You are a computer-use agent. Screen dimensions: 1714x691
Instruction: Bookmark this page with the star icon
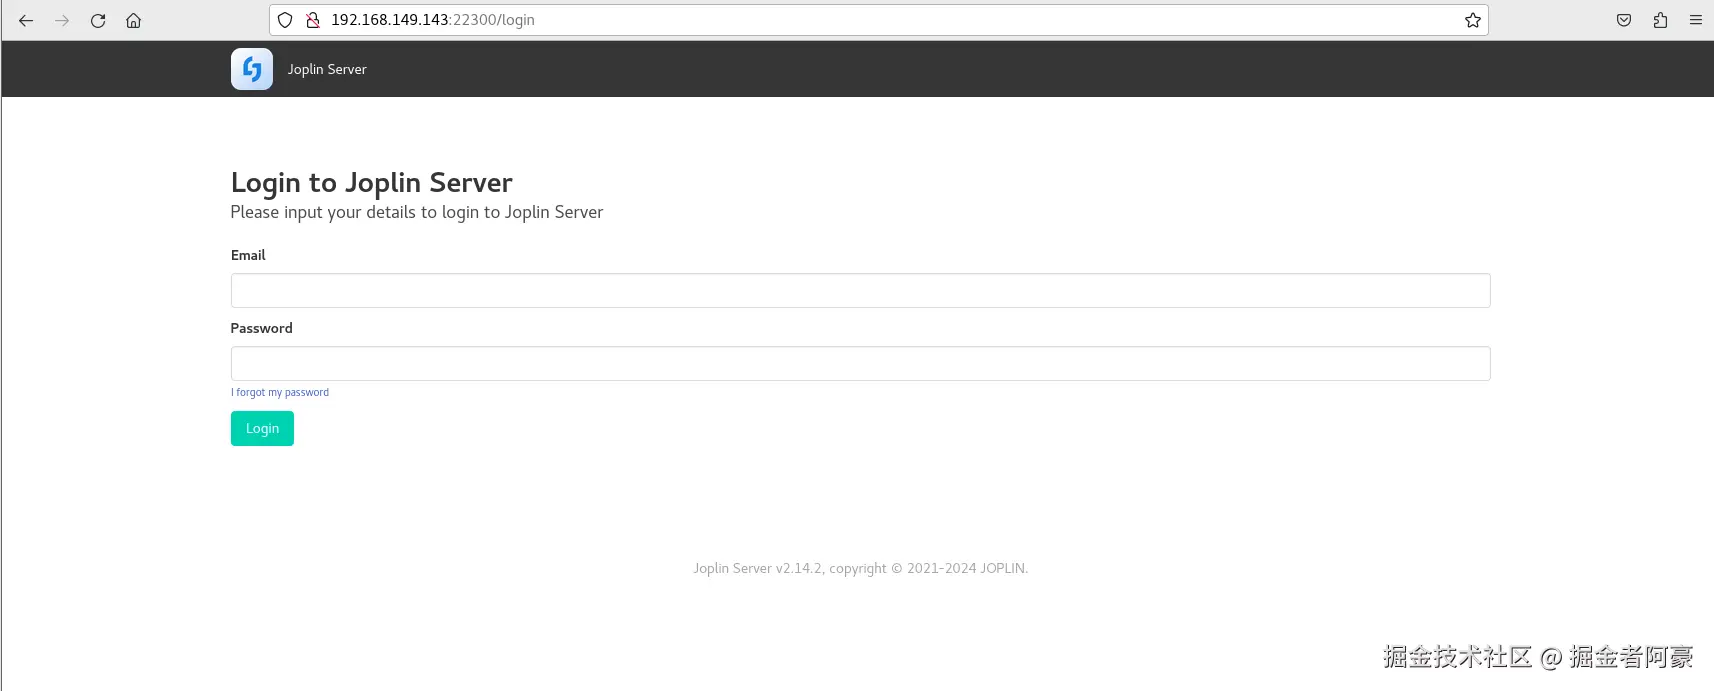[1472, 20]
